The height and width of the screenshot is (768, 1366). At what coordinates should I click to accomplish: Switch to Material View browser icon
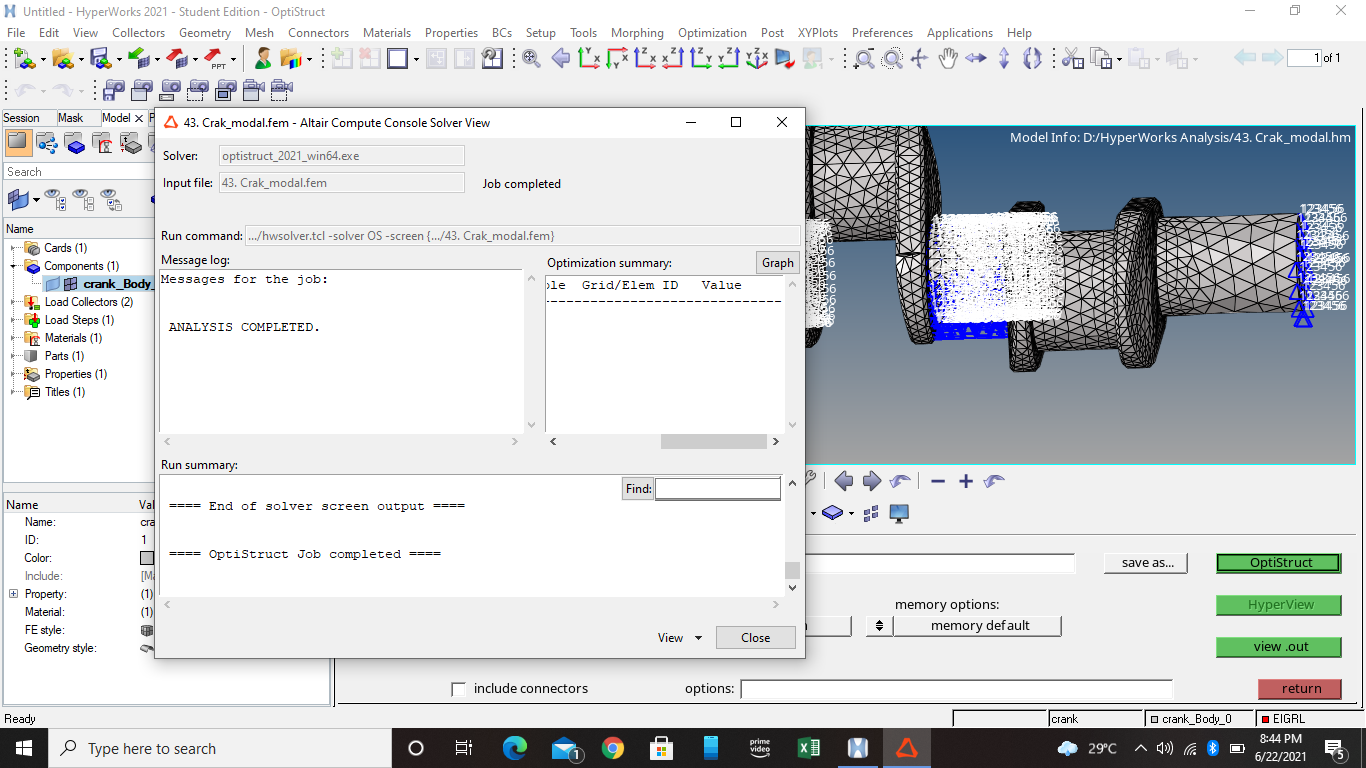pyautogui.click(x=103, y=143)
